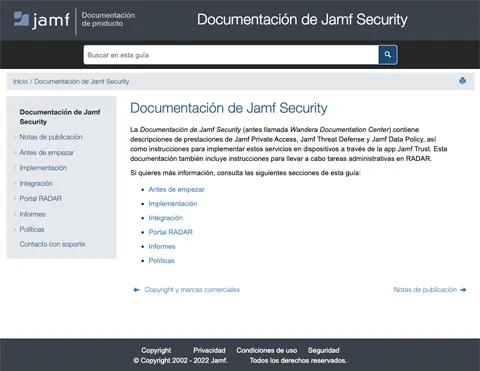Image resolution: width=480 pixels, height=371 pixels.
Task: Focus the Buscar en esta guía field
Action: (x=231, y=55)
